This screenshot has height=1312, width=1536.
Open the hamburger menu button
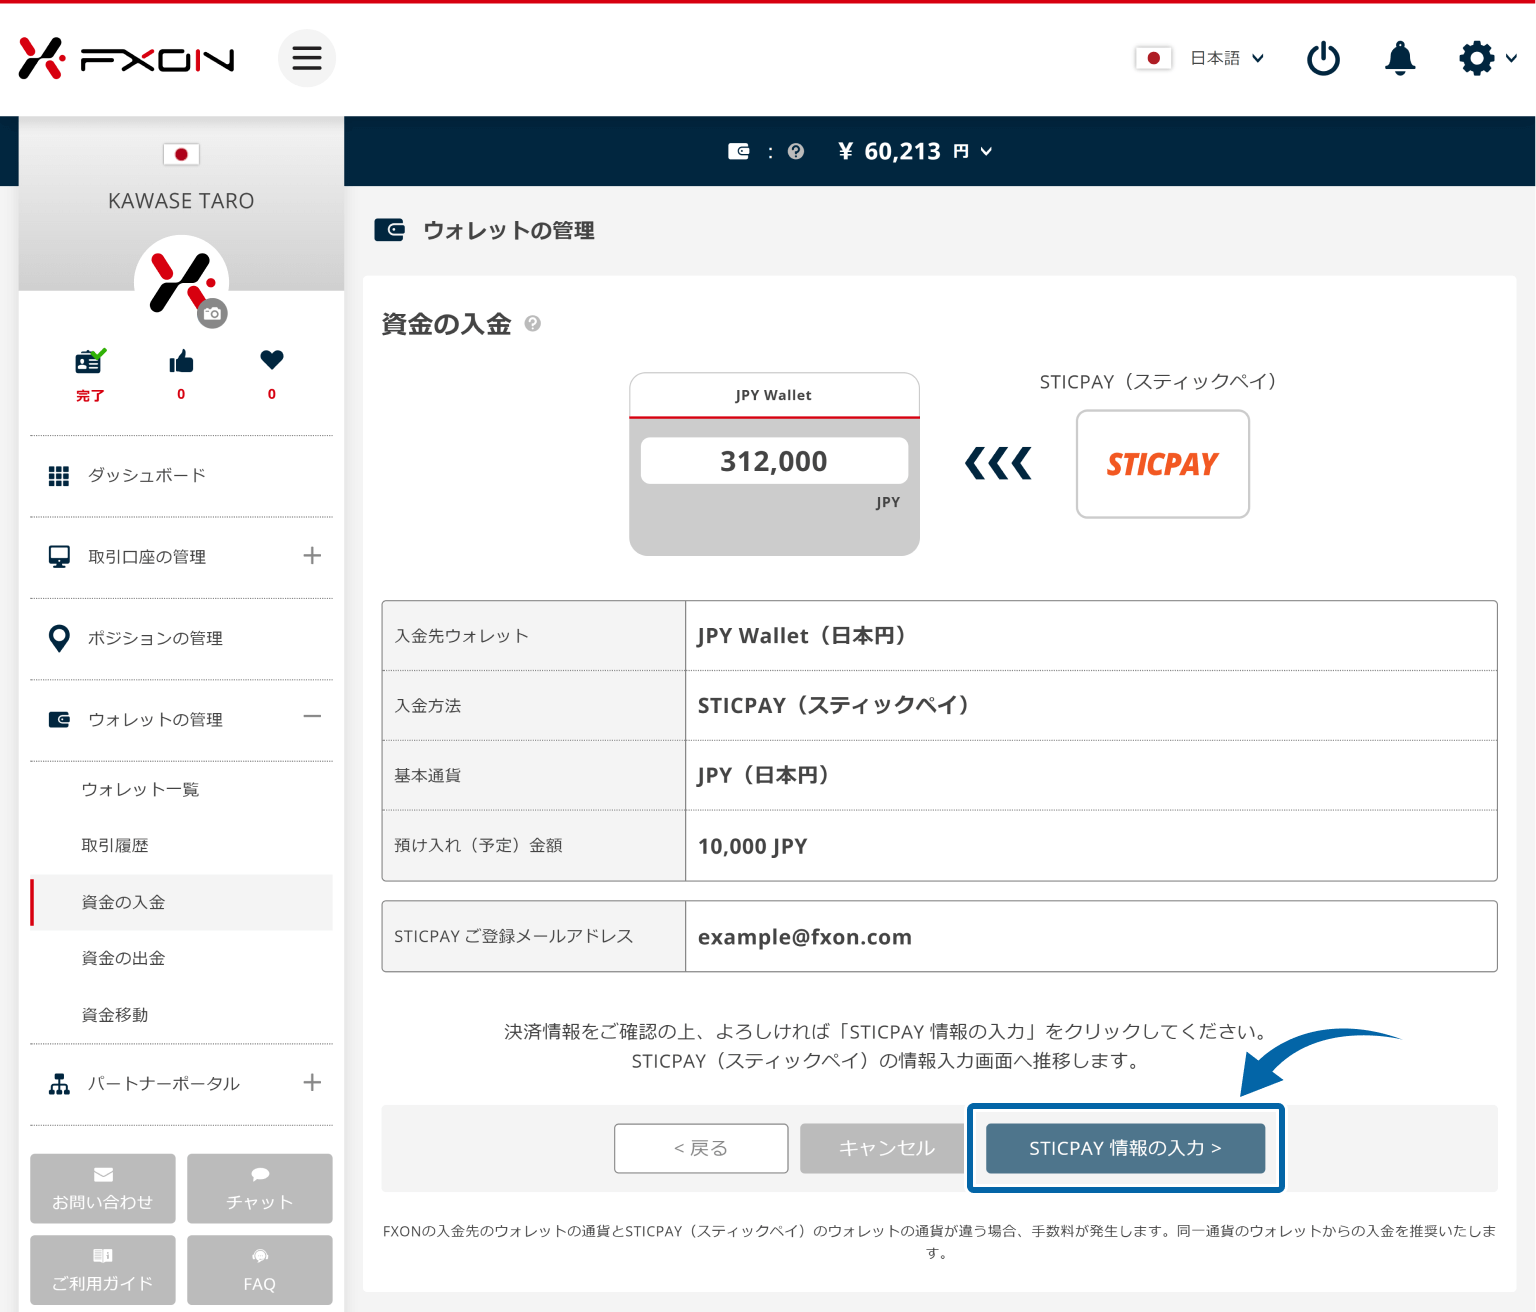(307, 58)
